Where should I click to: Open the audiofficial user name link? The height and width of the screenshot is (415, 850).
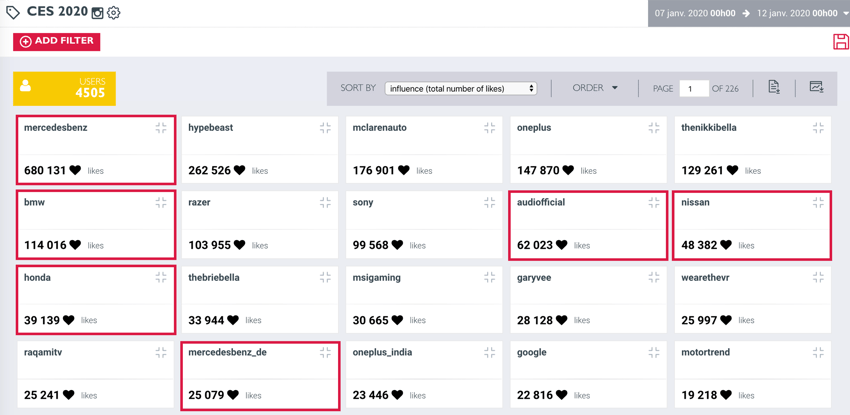[541, 202]
